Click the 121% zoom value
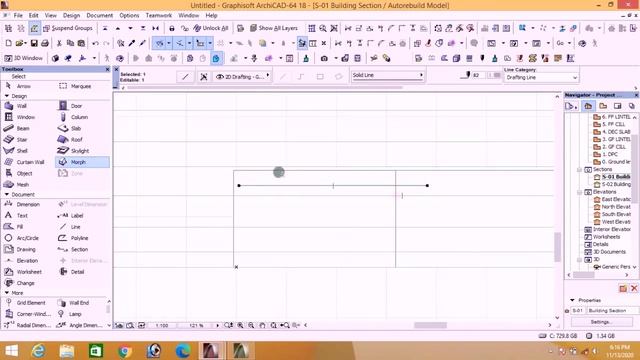The image size is (640, 360). 196,325
